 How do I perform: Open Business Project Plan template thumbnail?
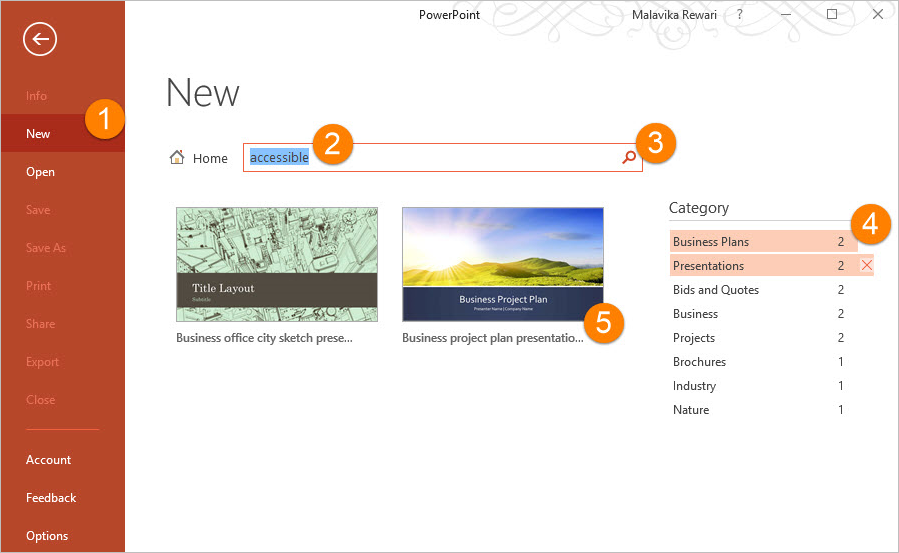pos(503,264)
